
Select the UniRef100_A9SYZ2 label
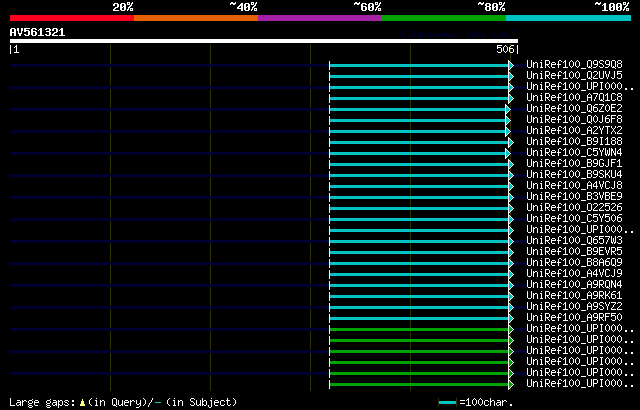click(x=574, y=306)
